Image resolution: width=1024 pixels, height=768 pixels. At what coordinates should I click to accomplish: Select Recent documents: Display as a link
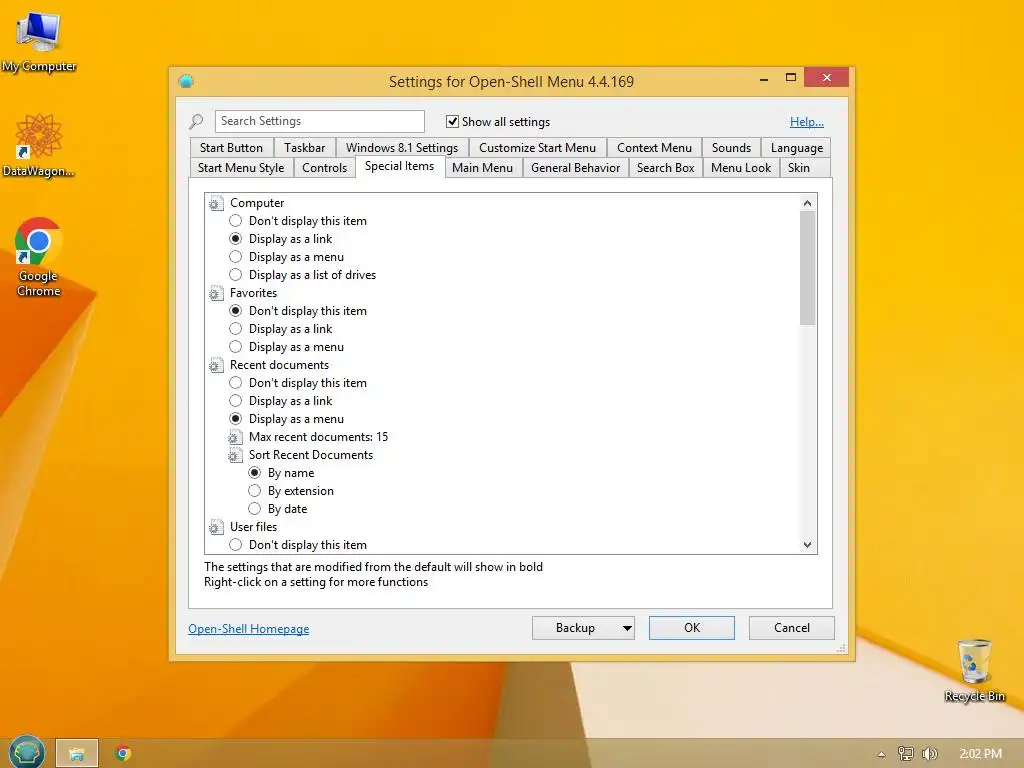tap(236, 401)
